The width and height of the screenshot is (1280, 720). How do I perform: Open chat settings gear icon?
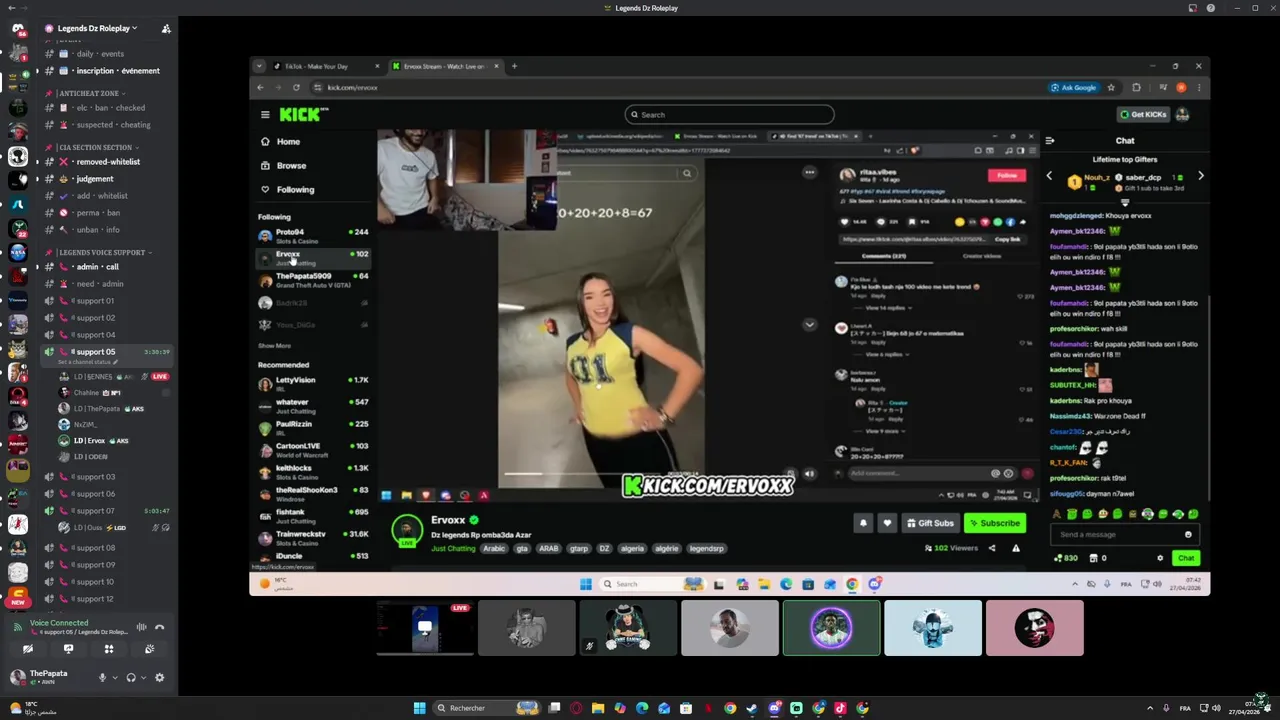[x=1160, y=558]
